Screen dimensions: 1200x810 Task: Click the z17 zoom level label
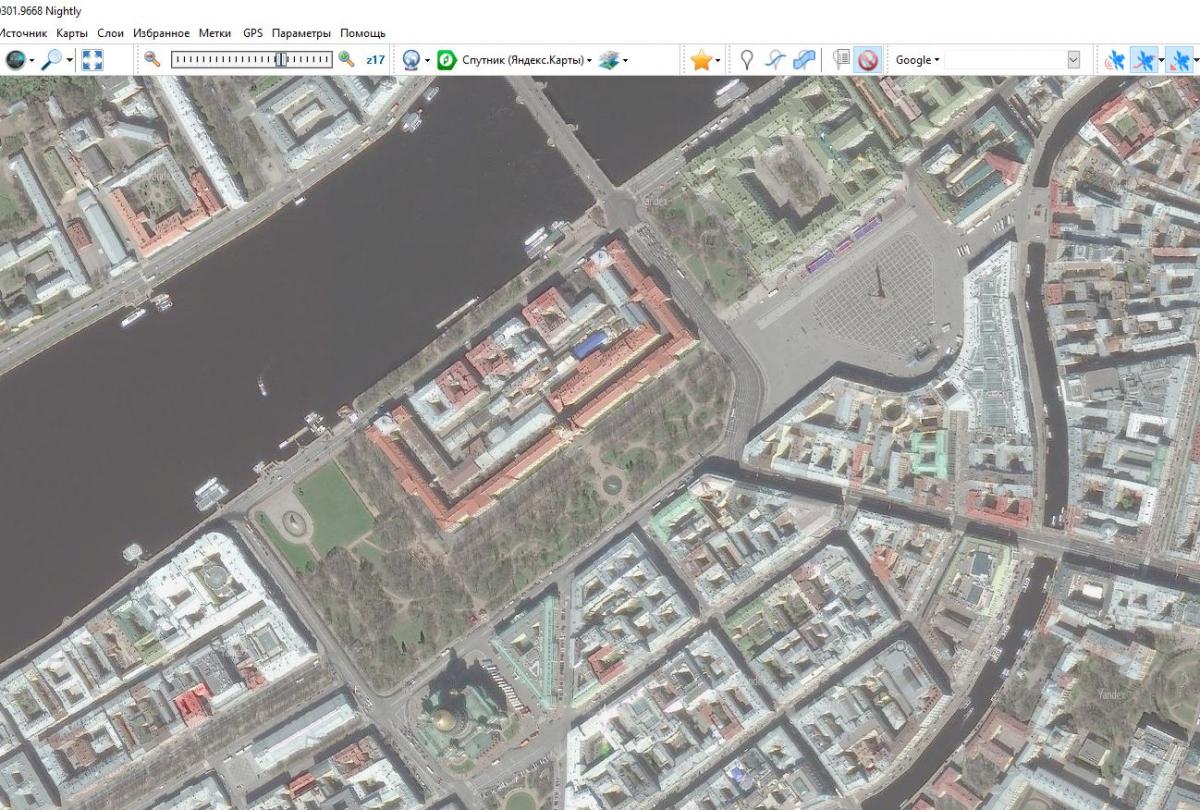(375, 60)
